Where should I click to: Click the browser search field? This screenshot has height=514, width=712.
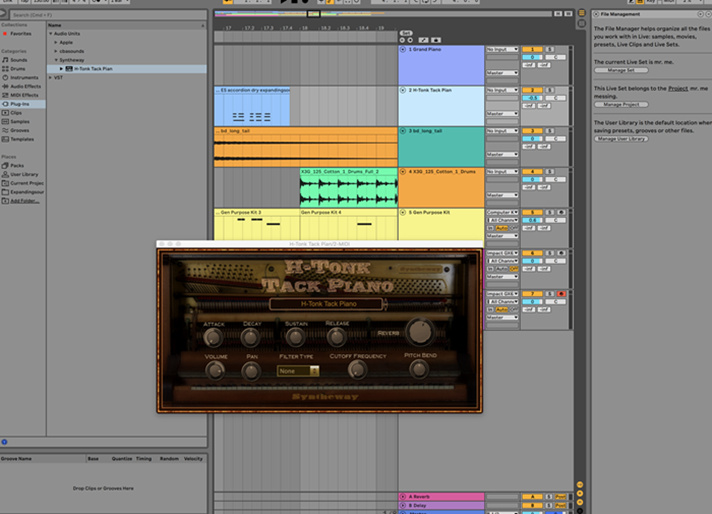click(x=108, y=15)
